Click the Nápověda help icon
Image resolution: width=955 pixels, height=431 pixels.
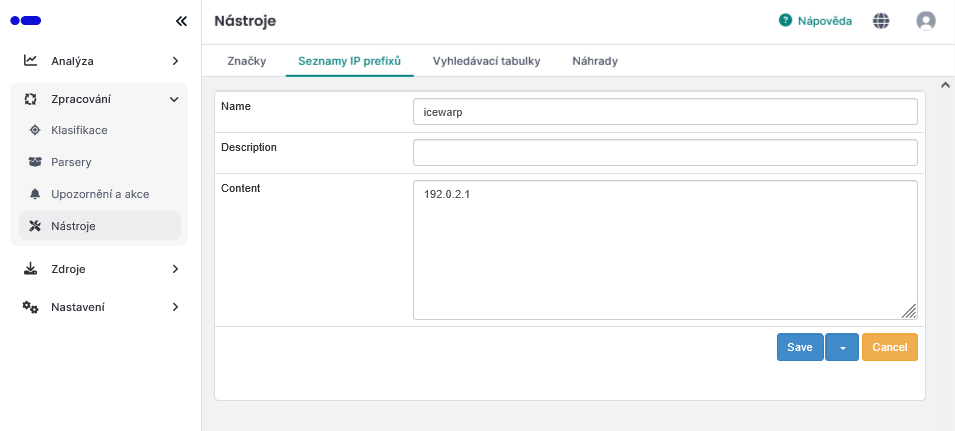click(x=786, y=20)
